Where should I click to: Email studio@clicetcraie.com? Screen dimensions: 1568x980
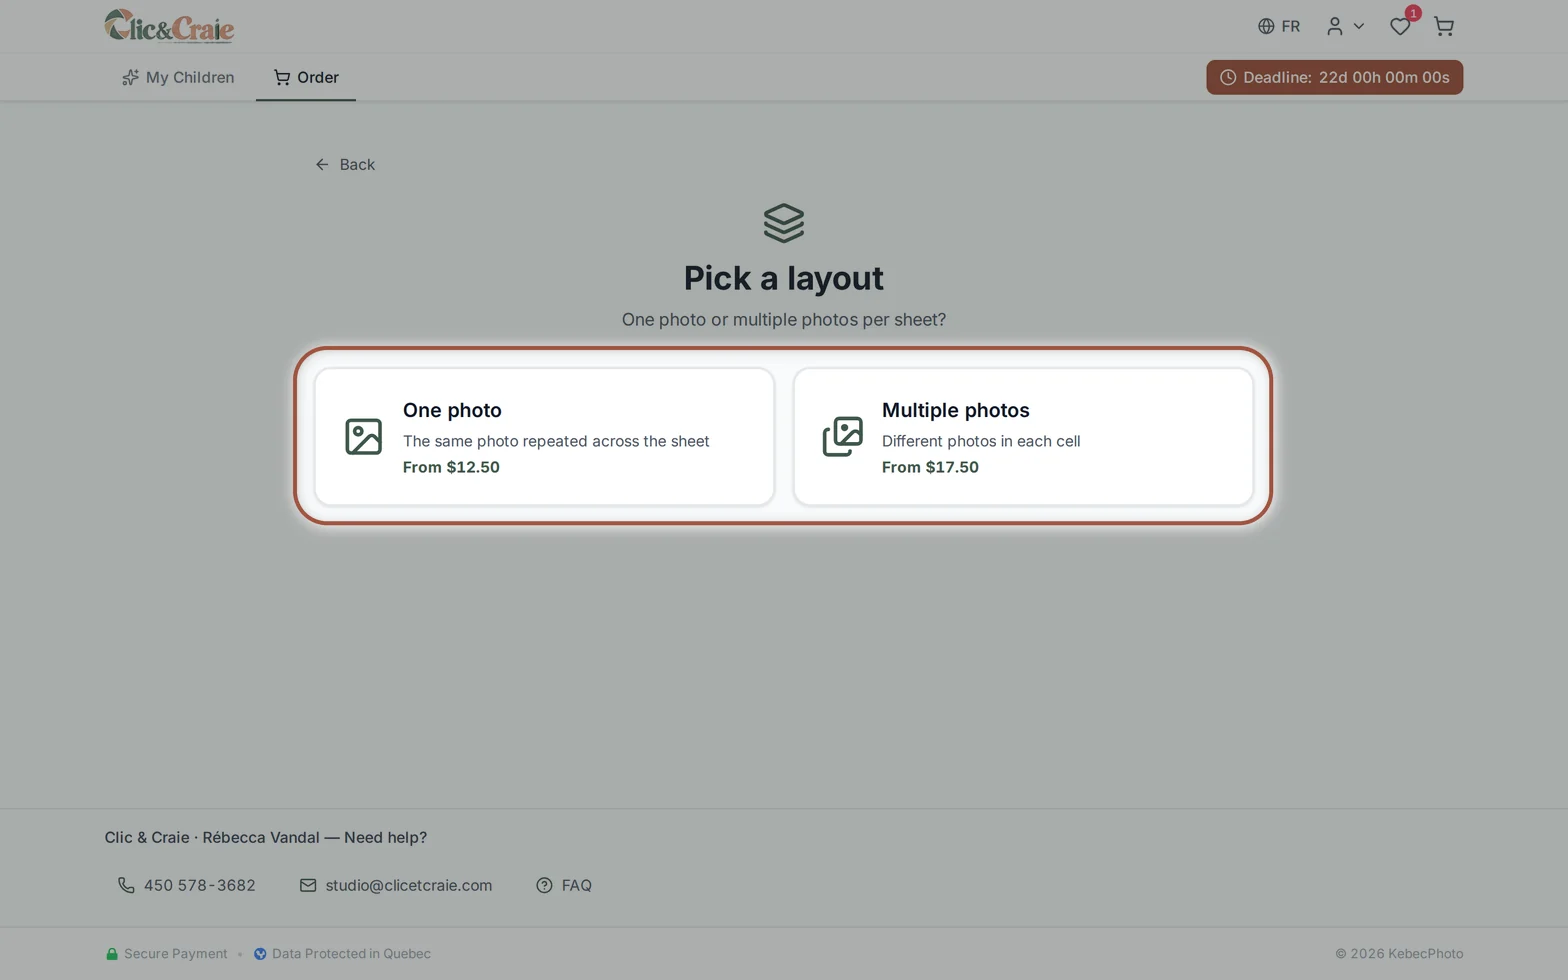click(396, 885)
